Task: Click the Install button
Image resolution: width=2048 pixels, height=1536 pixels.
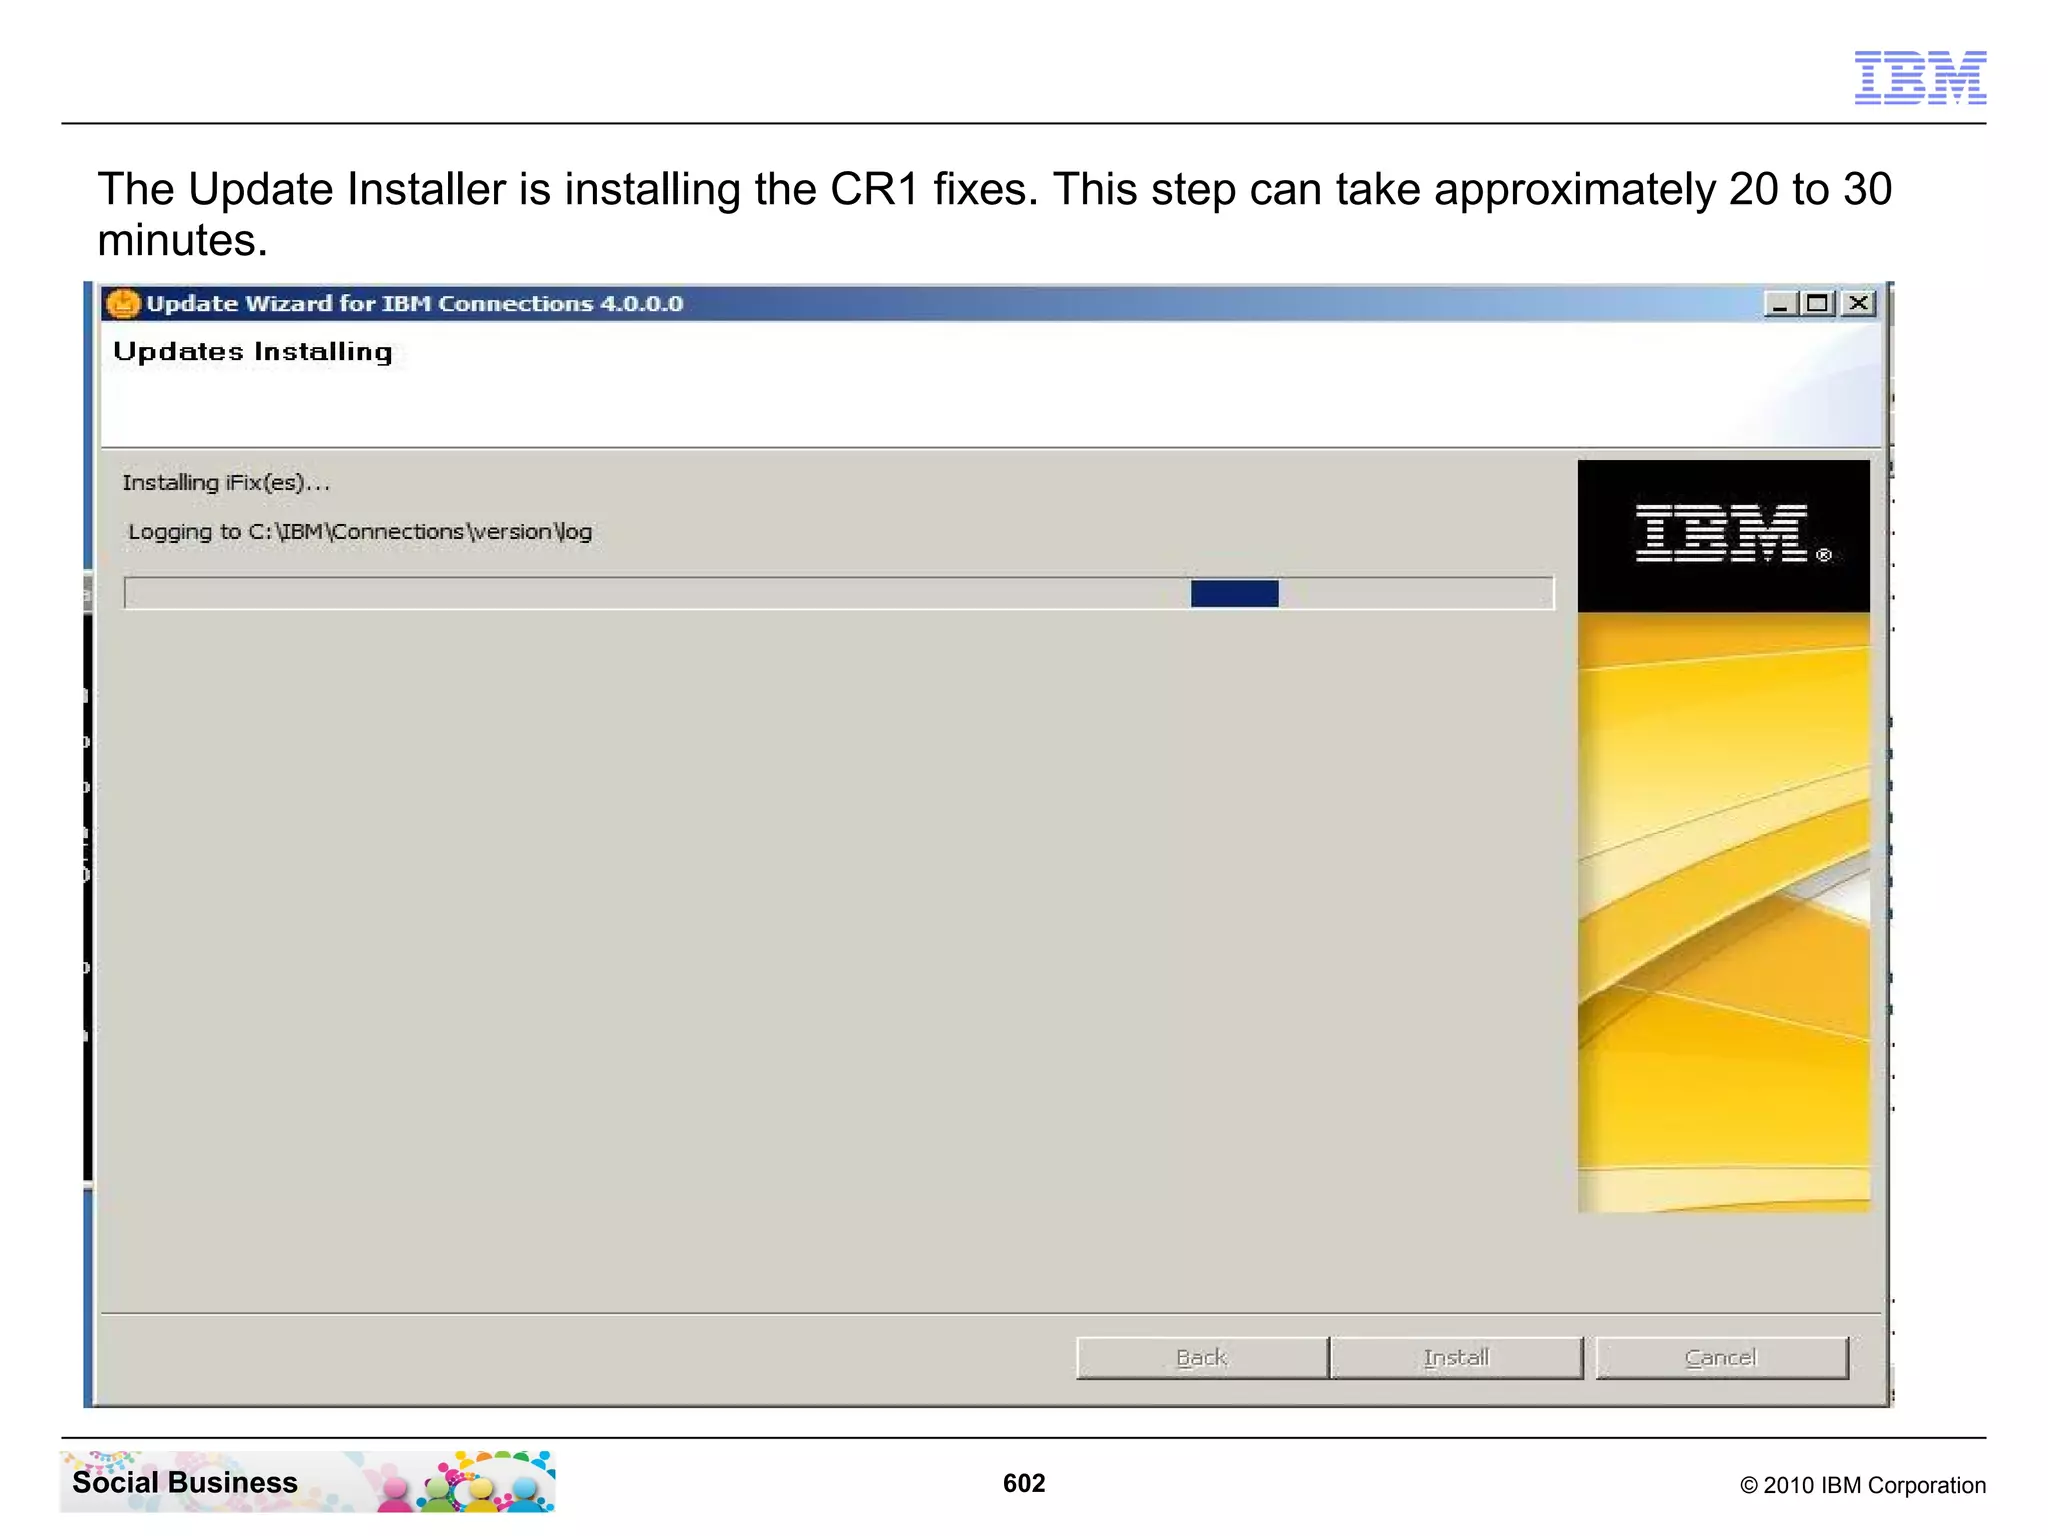Action: (x=1457, y=1358)
